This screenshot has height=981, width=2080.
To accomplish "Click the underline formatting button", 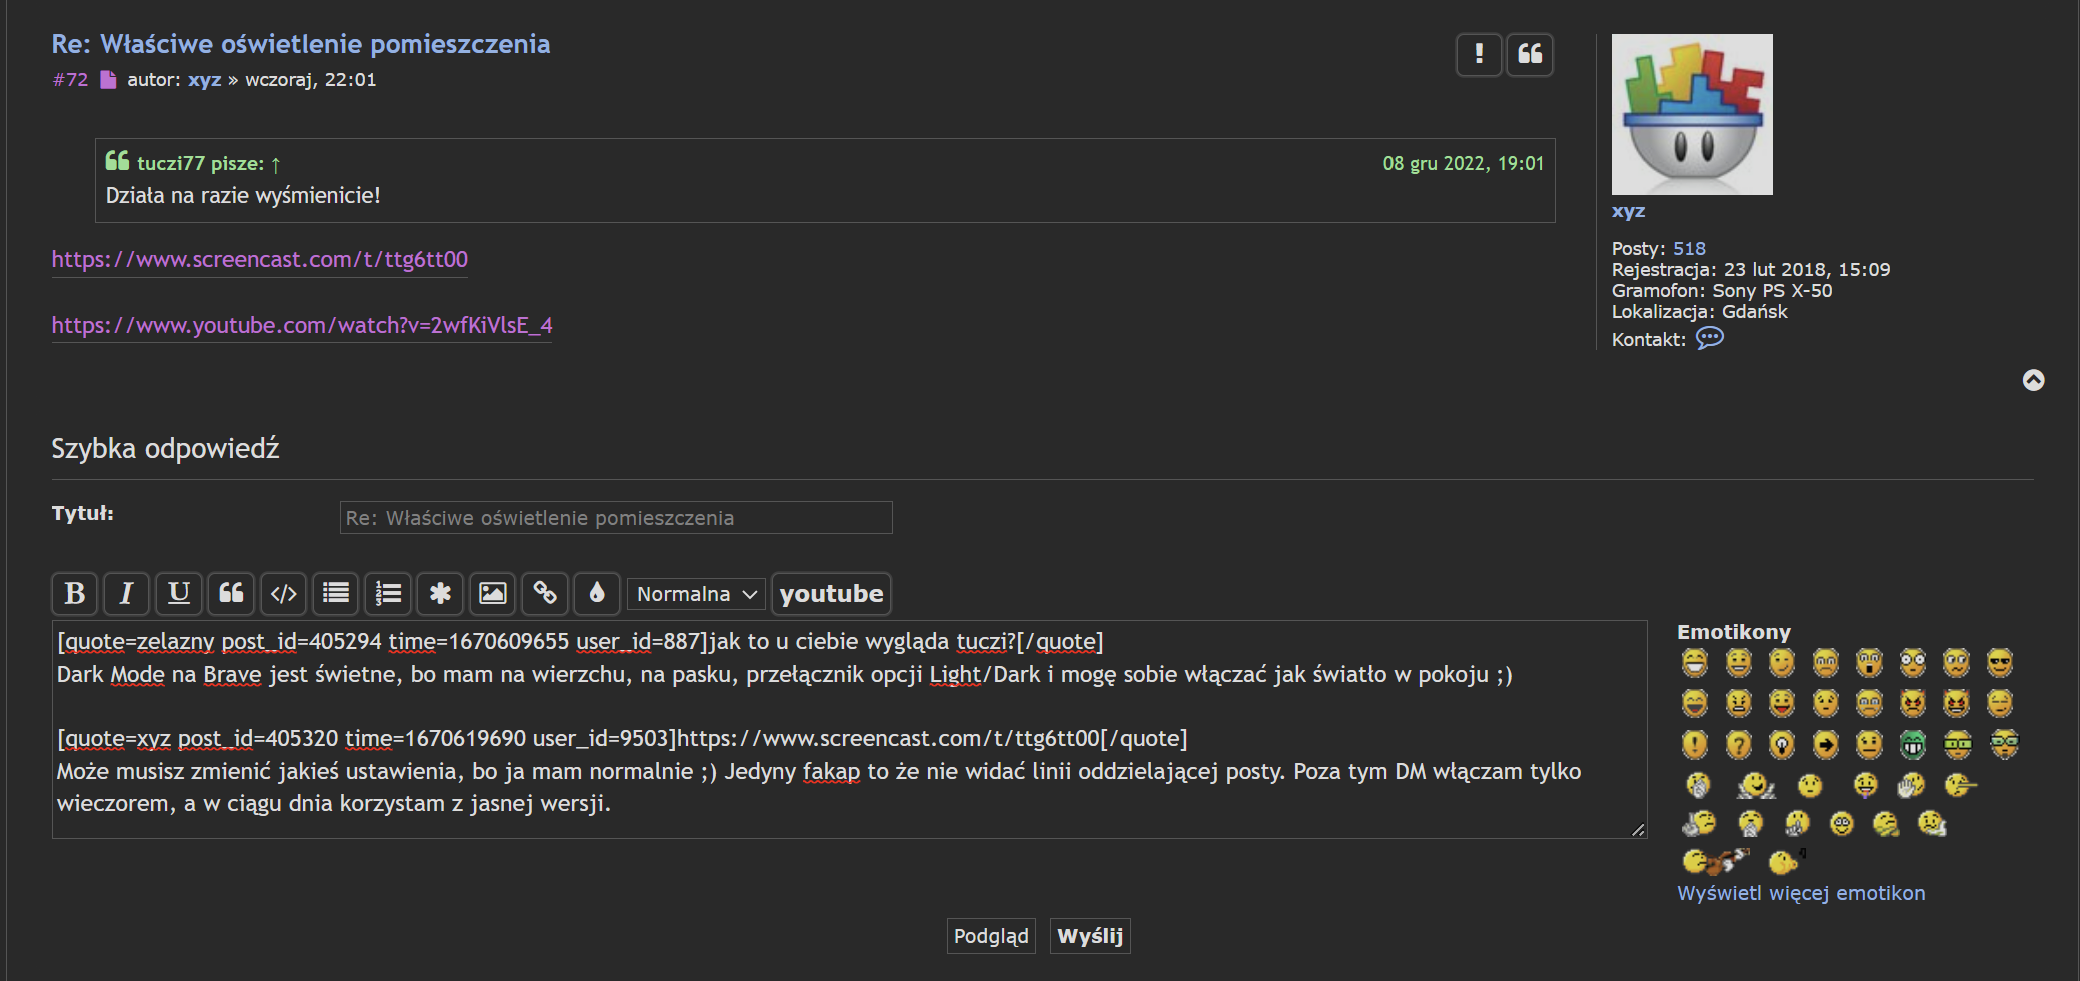I will tap(179, 594).
